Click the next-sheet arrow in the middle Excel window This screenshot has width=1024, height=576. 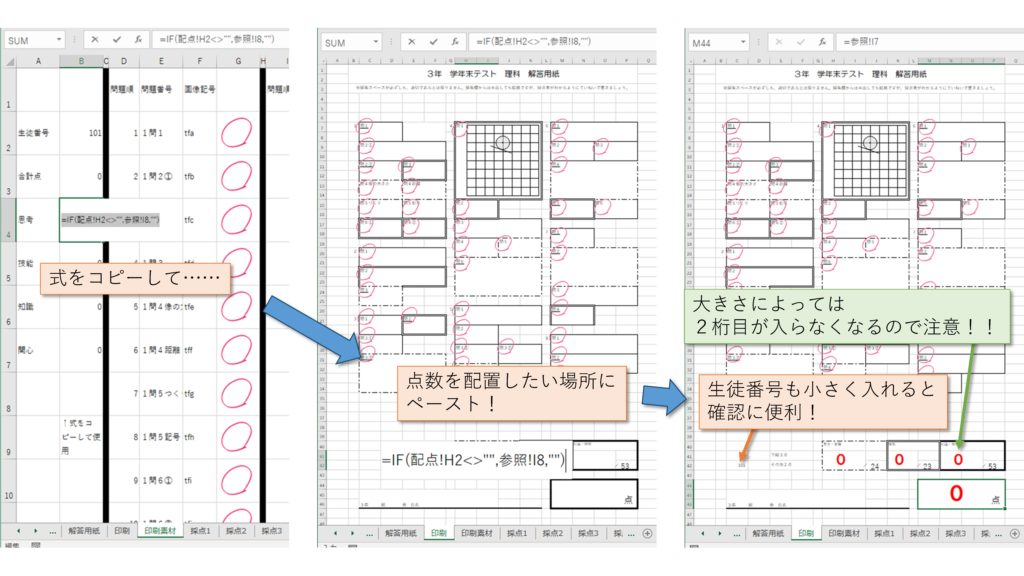coord(353,534)
